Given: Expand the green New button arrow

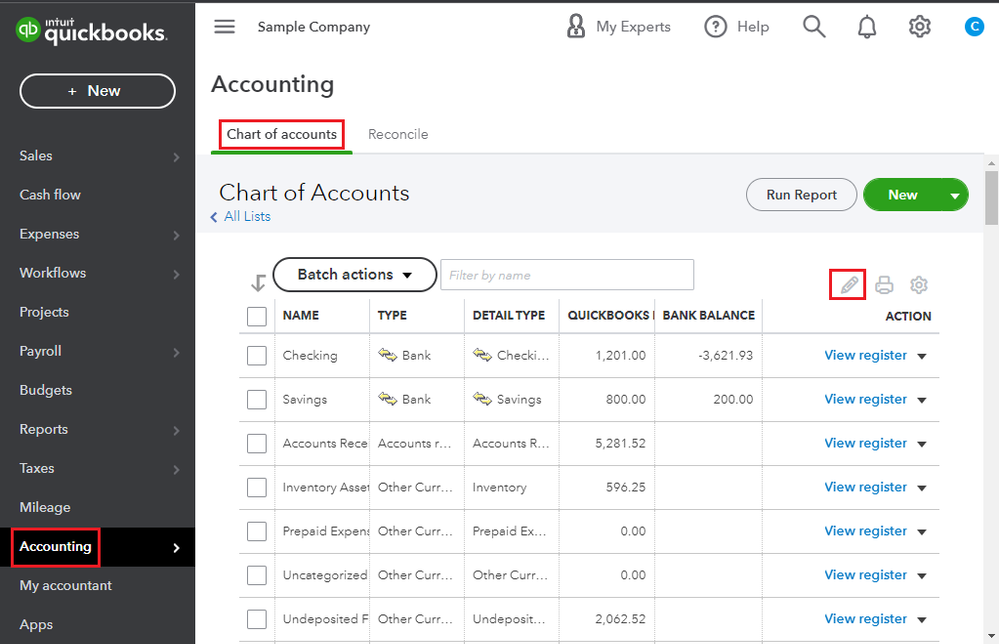Looking at the screenshot, I should [955, 196].
